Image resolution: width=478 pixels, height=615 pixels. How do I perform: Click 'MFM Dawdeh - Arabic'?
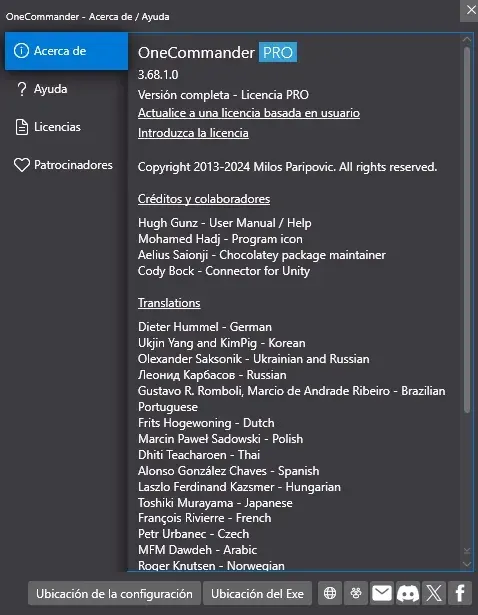(197, 550)
